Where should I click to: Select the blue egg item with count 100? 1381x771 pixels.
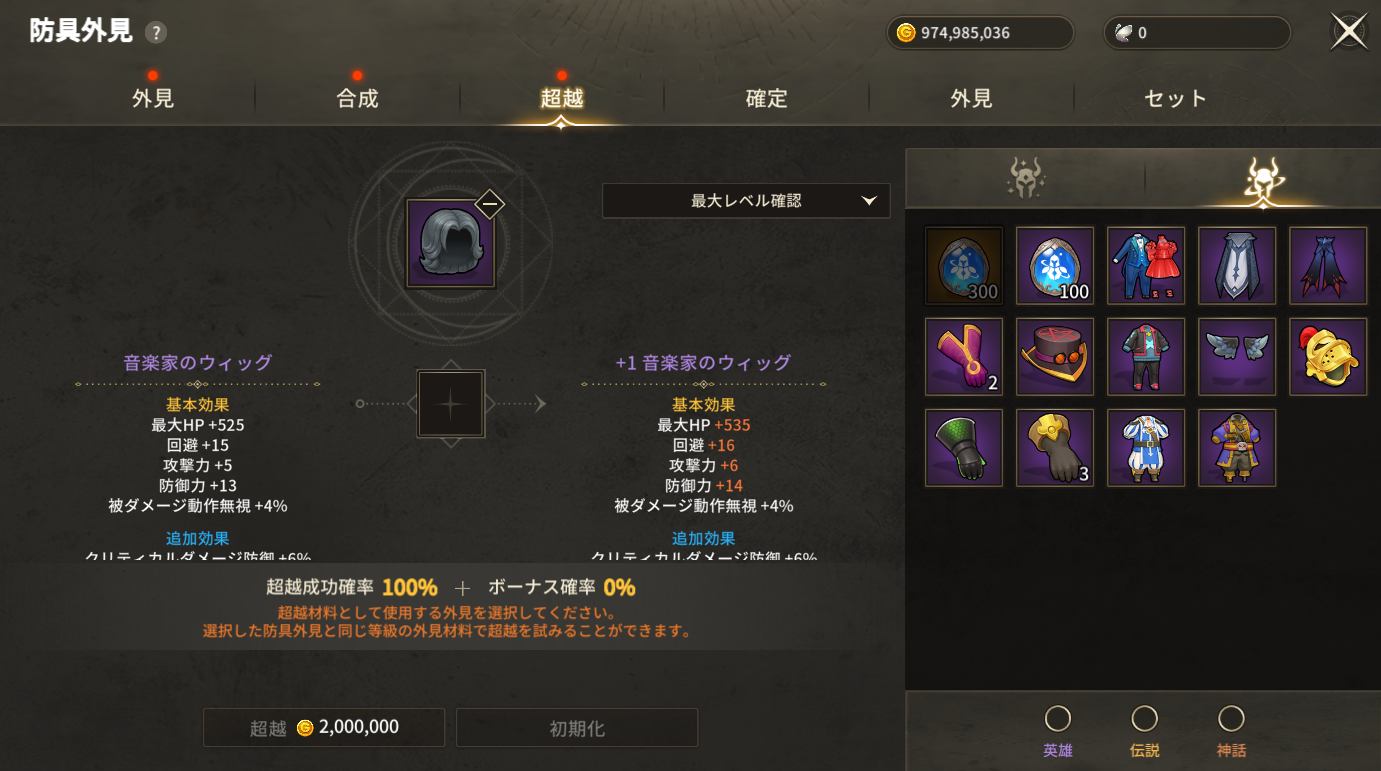[x=1055, y=265]
